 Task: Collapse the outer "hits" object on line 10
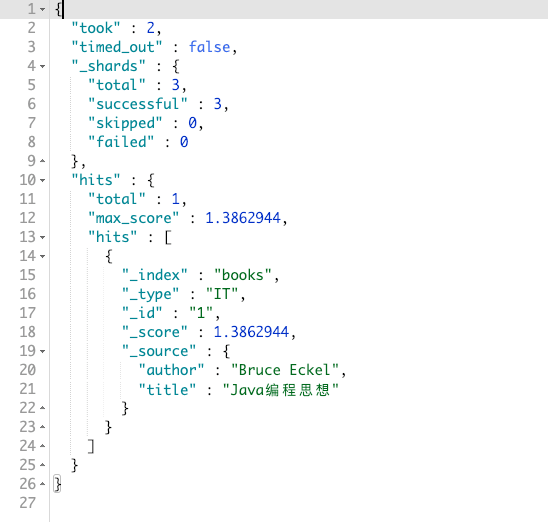[42, 180]
